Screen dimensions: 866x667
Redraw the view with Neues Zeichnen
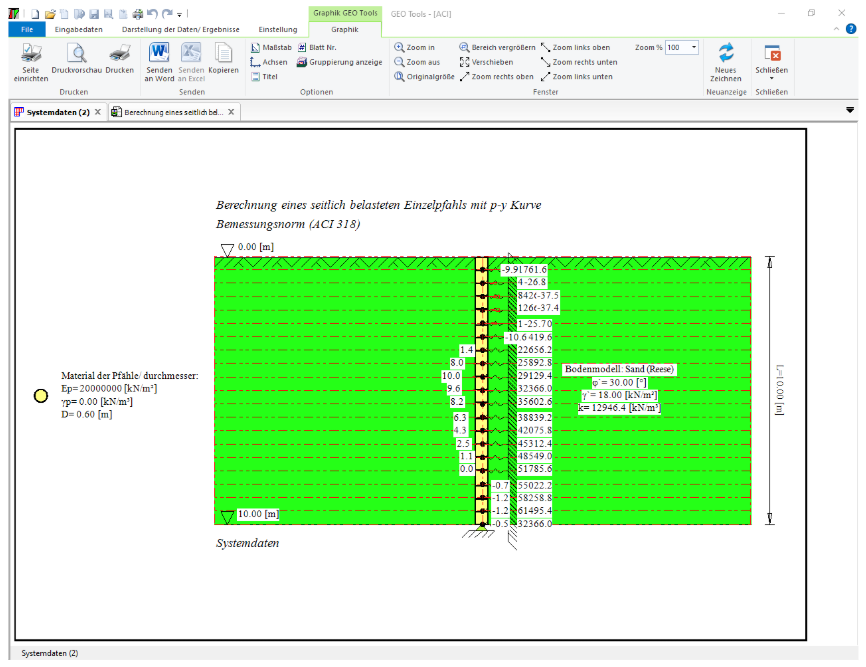pyautogui.click(x=726, y=62)
